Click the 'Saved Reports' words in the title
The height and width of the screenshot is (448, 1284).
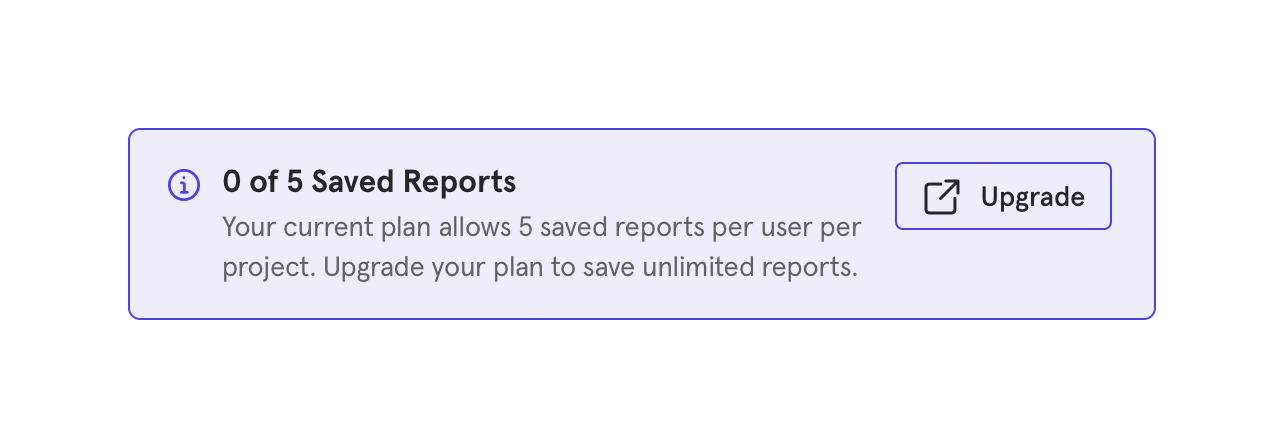coord(414,182)
